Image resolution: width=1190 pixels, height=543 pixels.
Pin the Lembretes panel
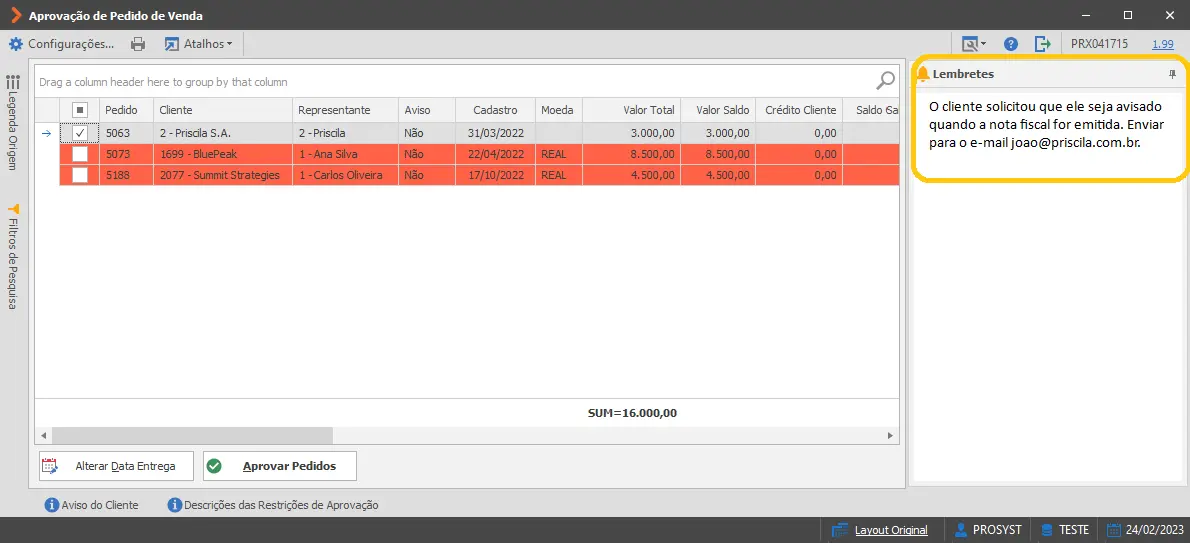(x=1173, y=74)
